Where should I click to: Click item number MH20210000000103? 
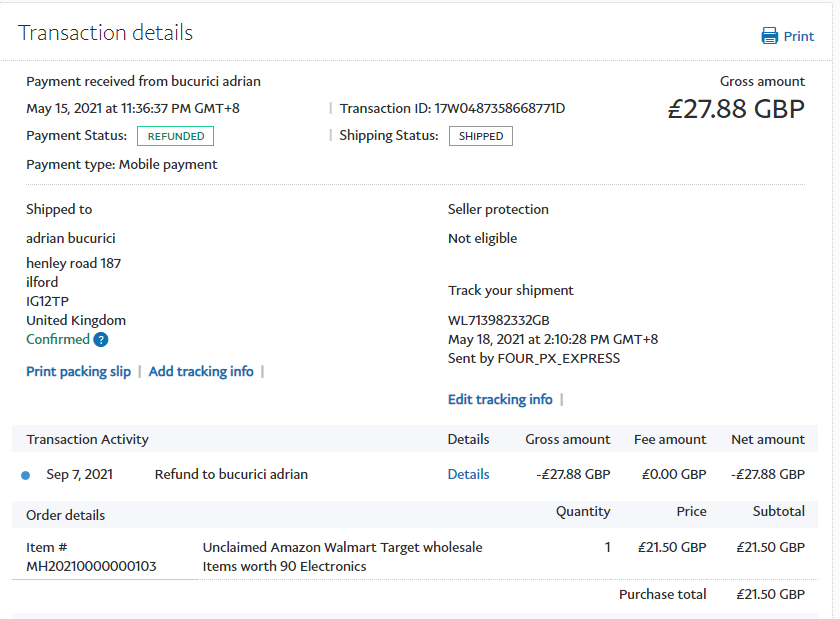(91, 567)
